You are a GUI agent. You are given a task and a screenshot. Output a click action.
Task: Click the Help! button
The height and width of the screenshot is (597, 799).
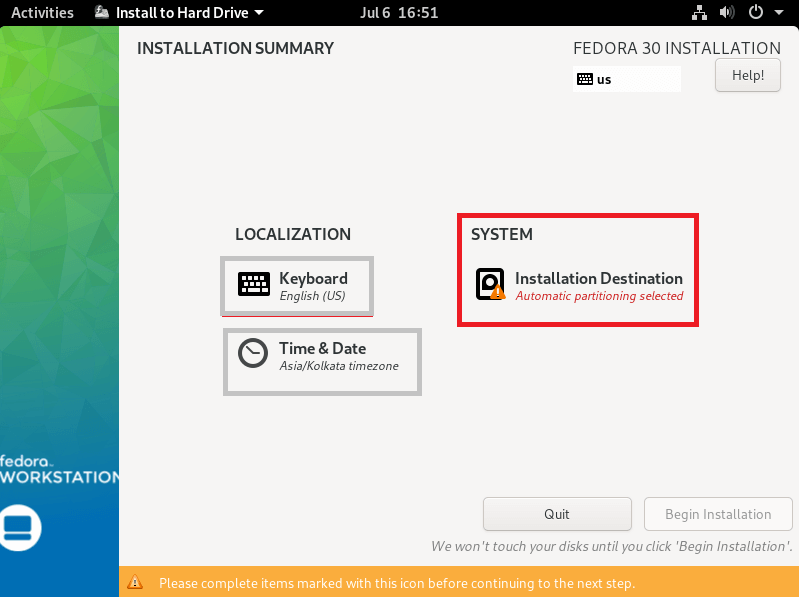[748, 75]
